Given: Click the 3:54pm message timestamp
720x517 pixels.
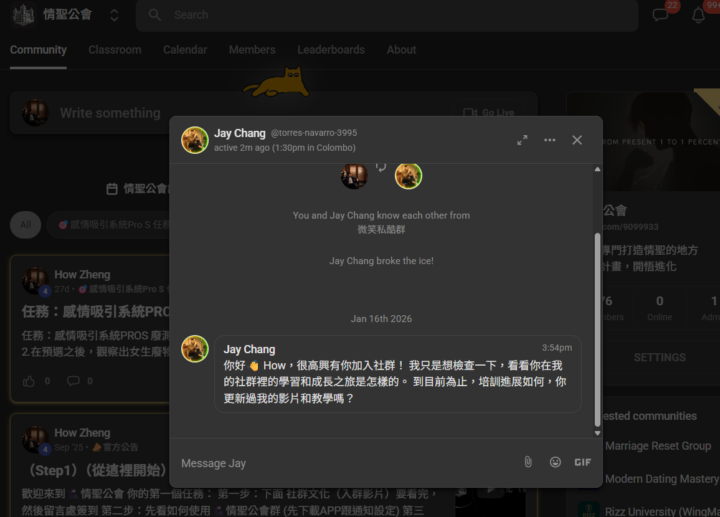Looking at the screenshot, I should (x=557, y=348).
